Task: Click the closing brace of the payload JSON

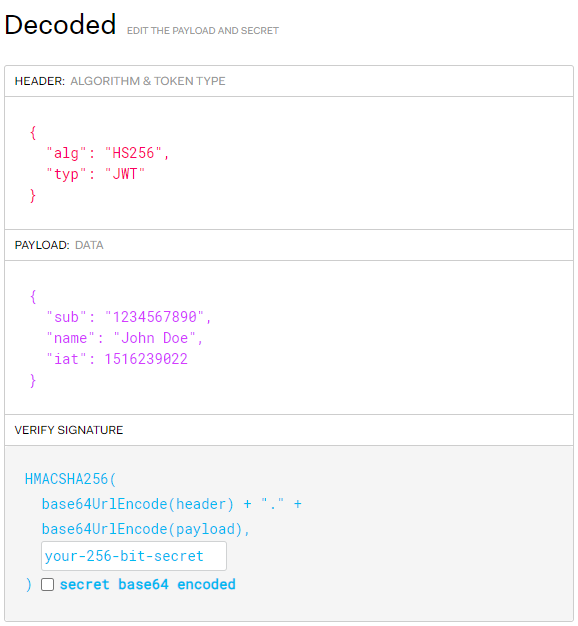Action: coord(33,380)
